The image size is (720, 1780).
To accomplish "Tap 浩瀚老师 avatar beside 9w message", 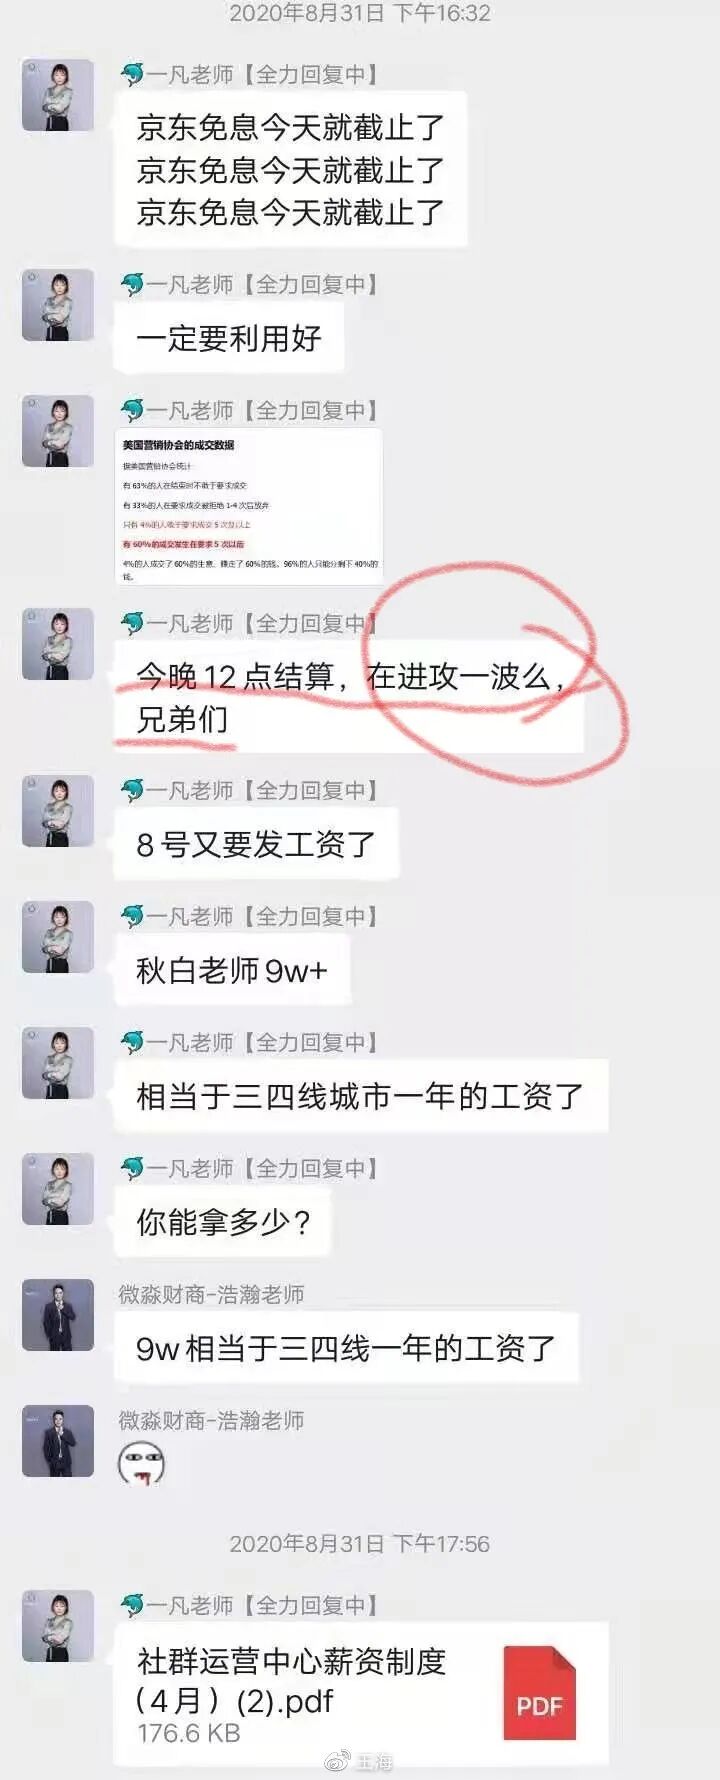I will [x=58, y=1315].
